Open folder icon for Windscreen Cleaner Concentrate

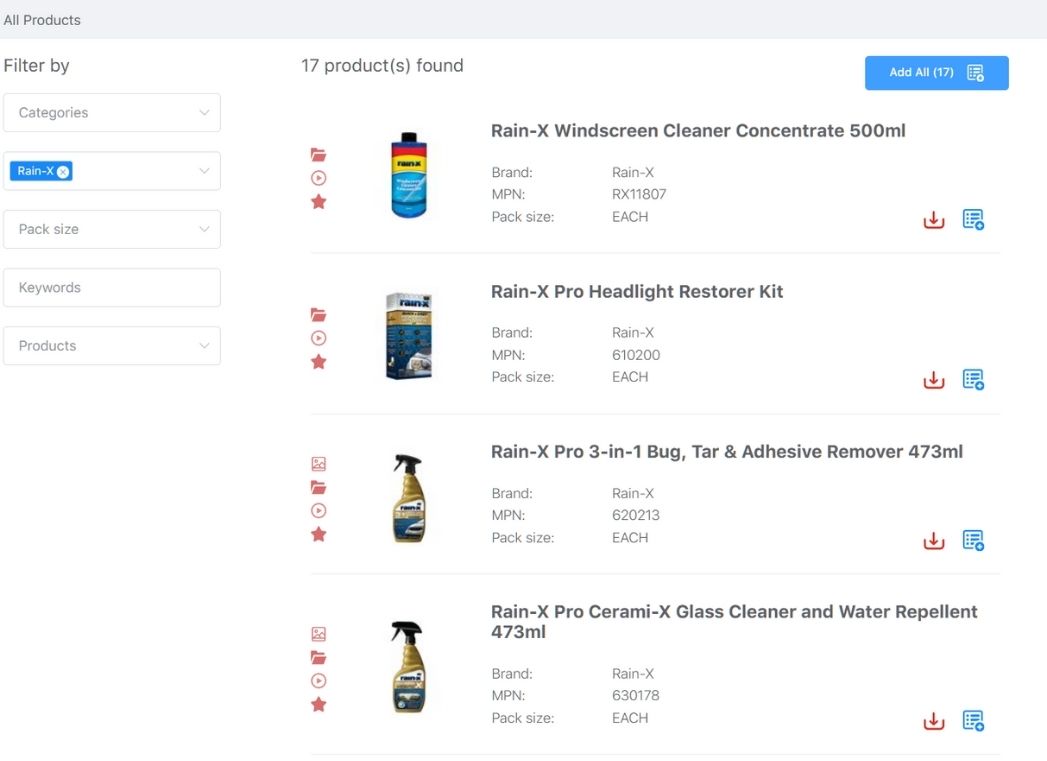tap(319, 155)
